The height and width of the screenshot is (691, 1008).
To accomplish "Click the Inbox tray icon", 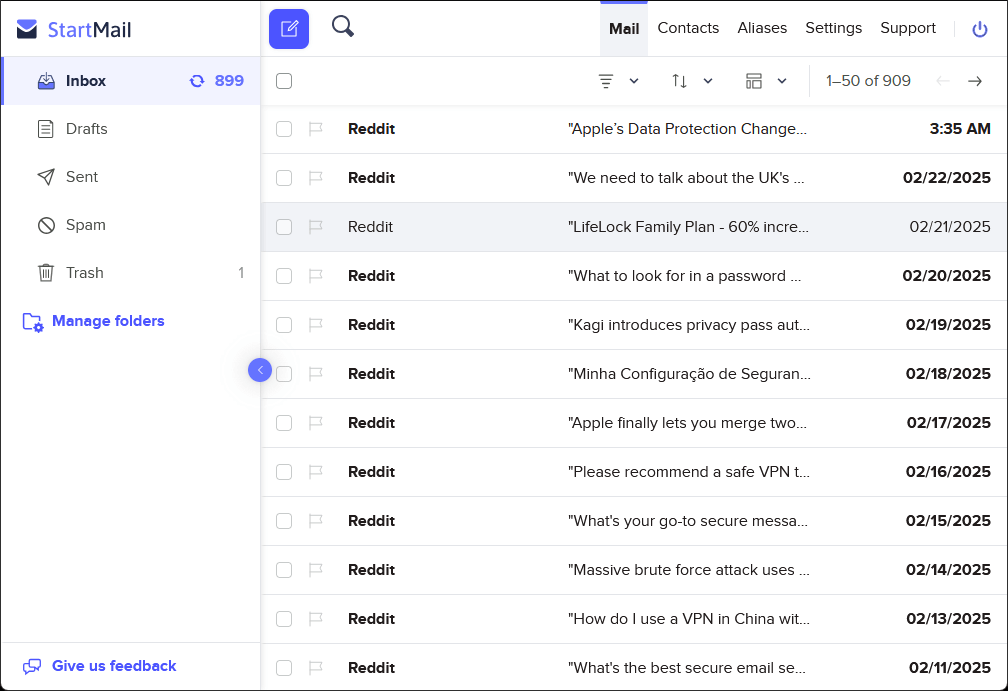I will click(46, 81).
